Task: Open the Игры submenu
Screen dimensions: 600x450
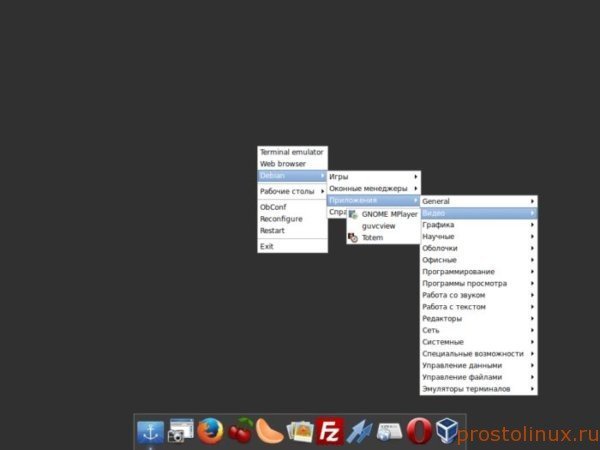Action: (x=373, y=177)
